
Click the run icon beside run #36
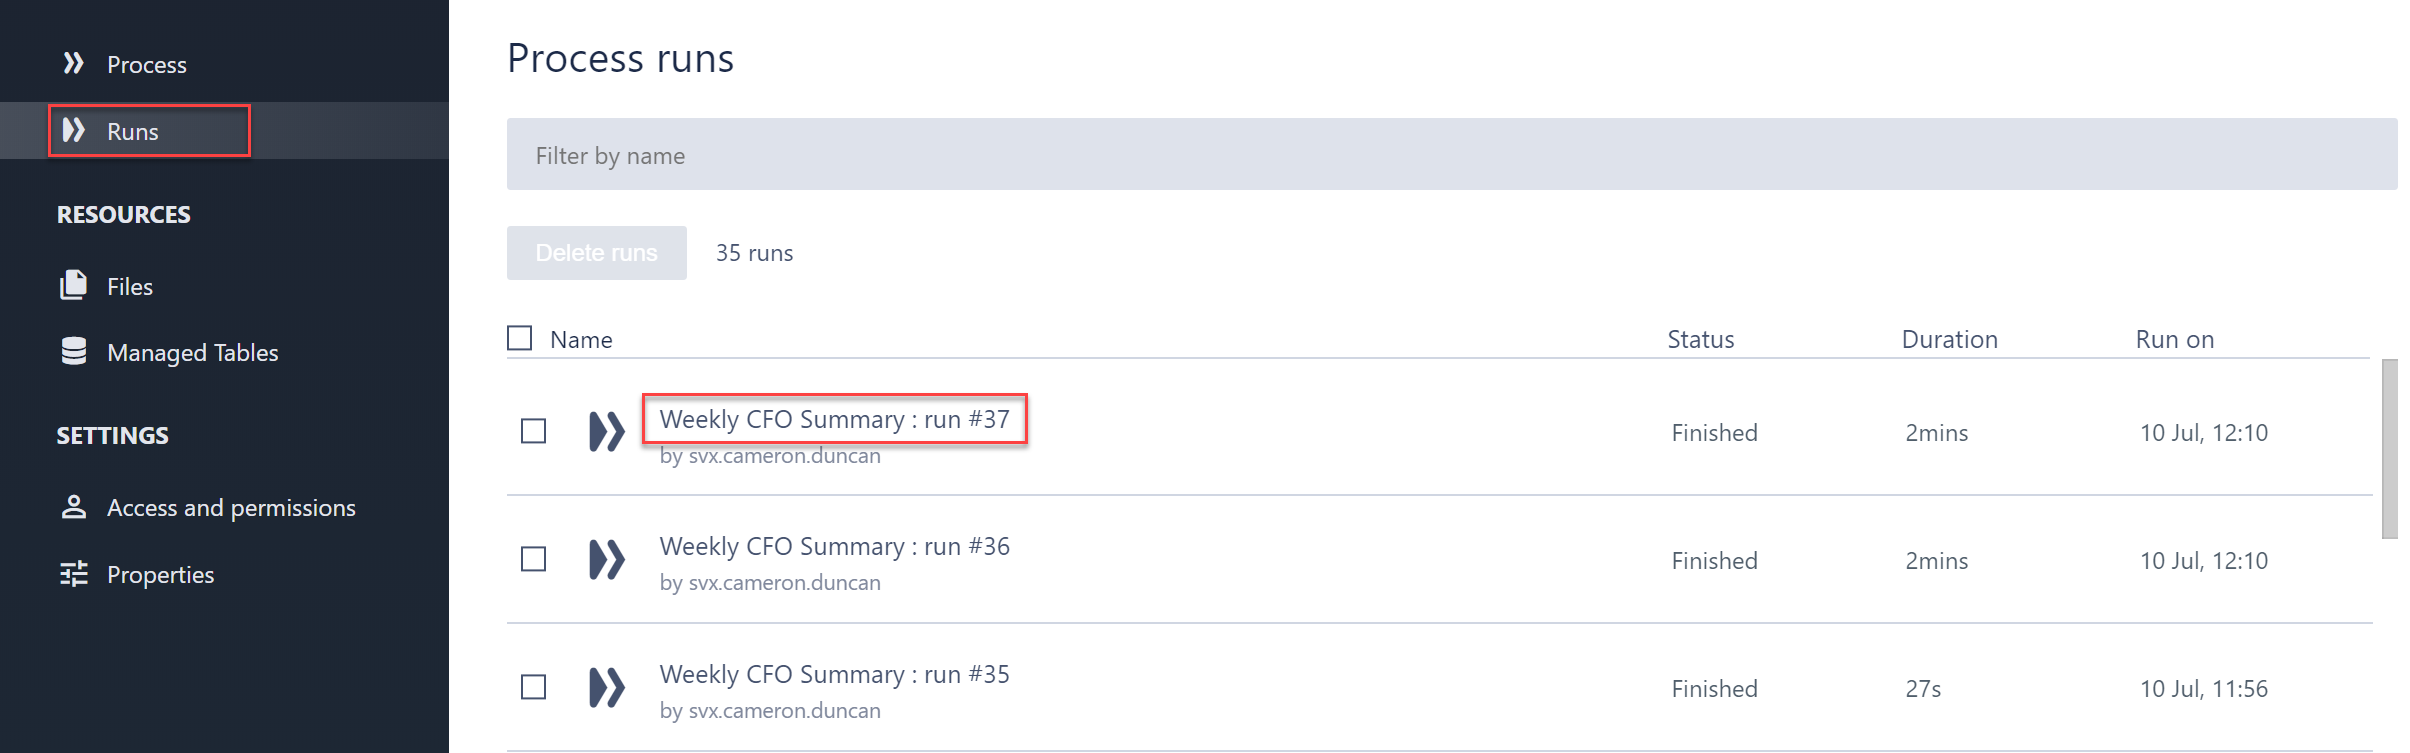click(x=606, y=560)
